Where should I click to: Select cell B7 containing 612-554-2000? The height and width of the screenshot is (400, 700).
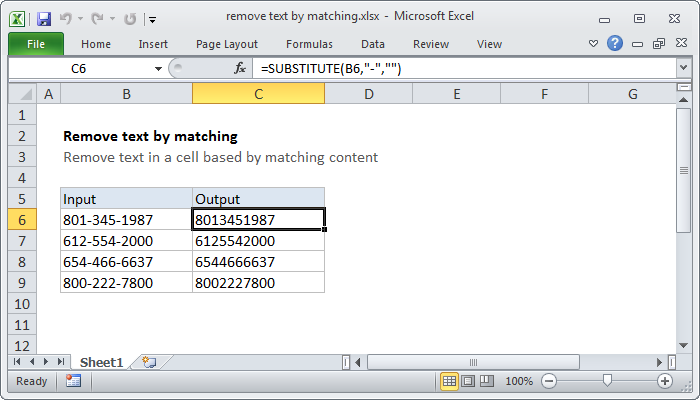click(x=126, y=241)
